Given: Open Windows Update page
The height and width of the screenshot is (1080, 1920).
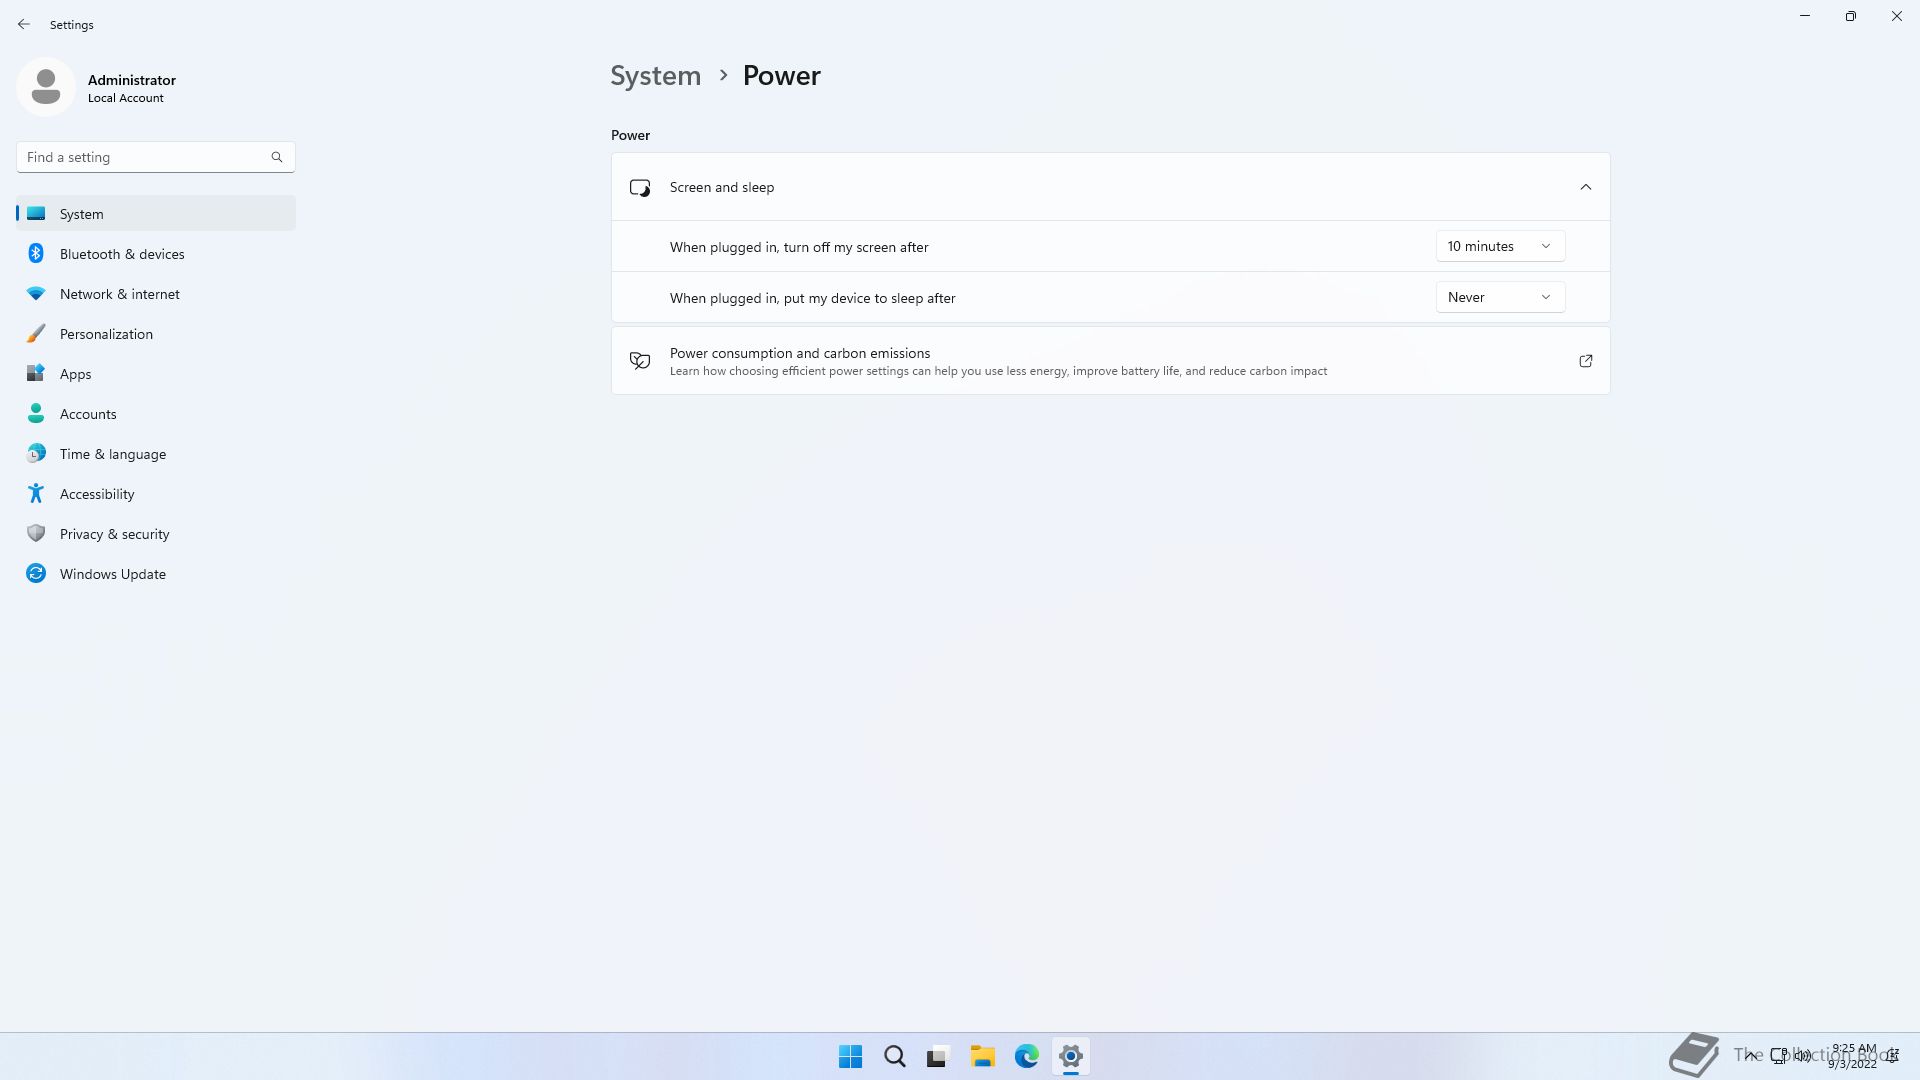Looking at the screenshot, I should [113, 574].
